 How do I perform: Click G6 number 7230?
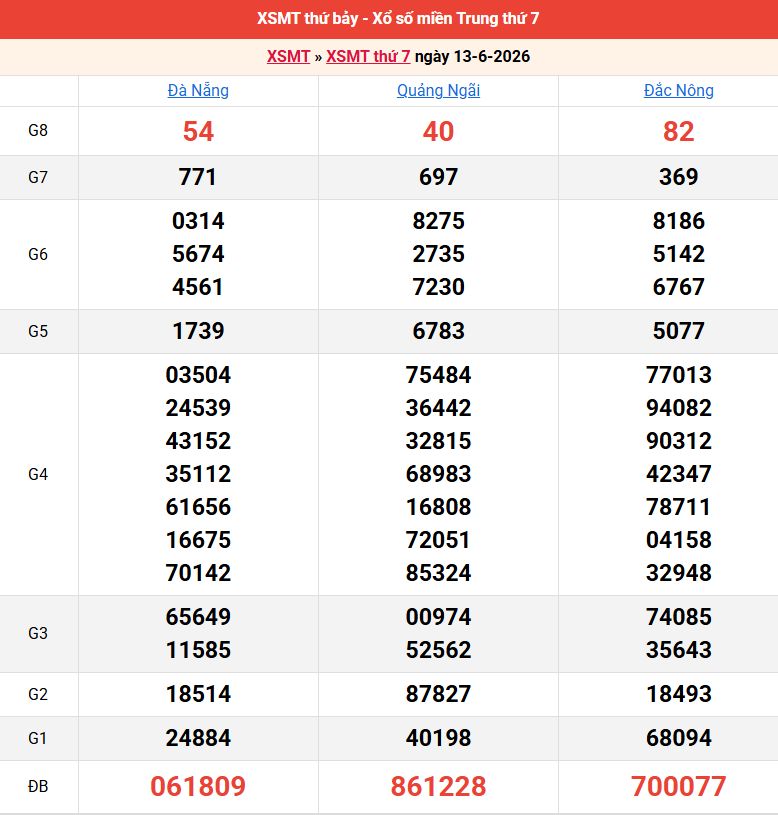(x=438, y=287)
